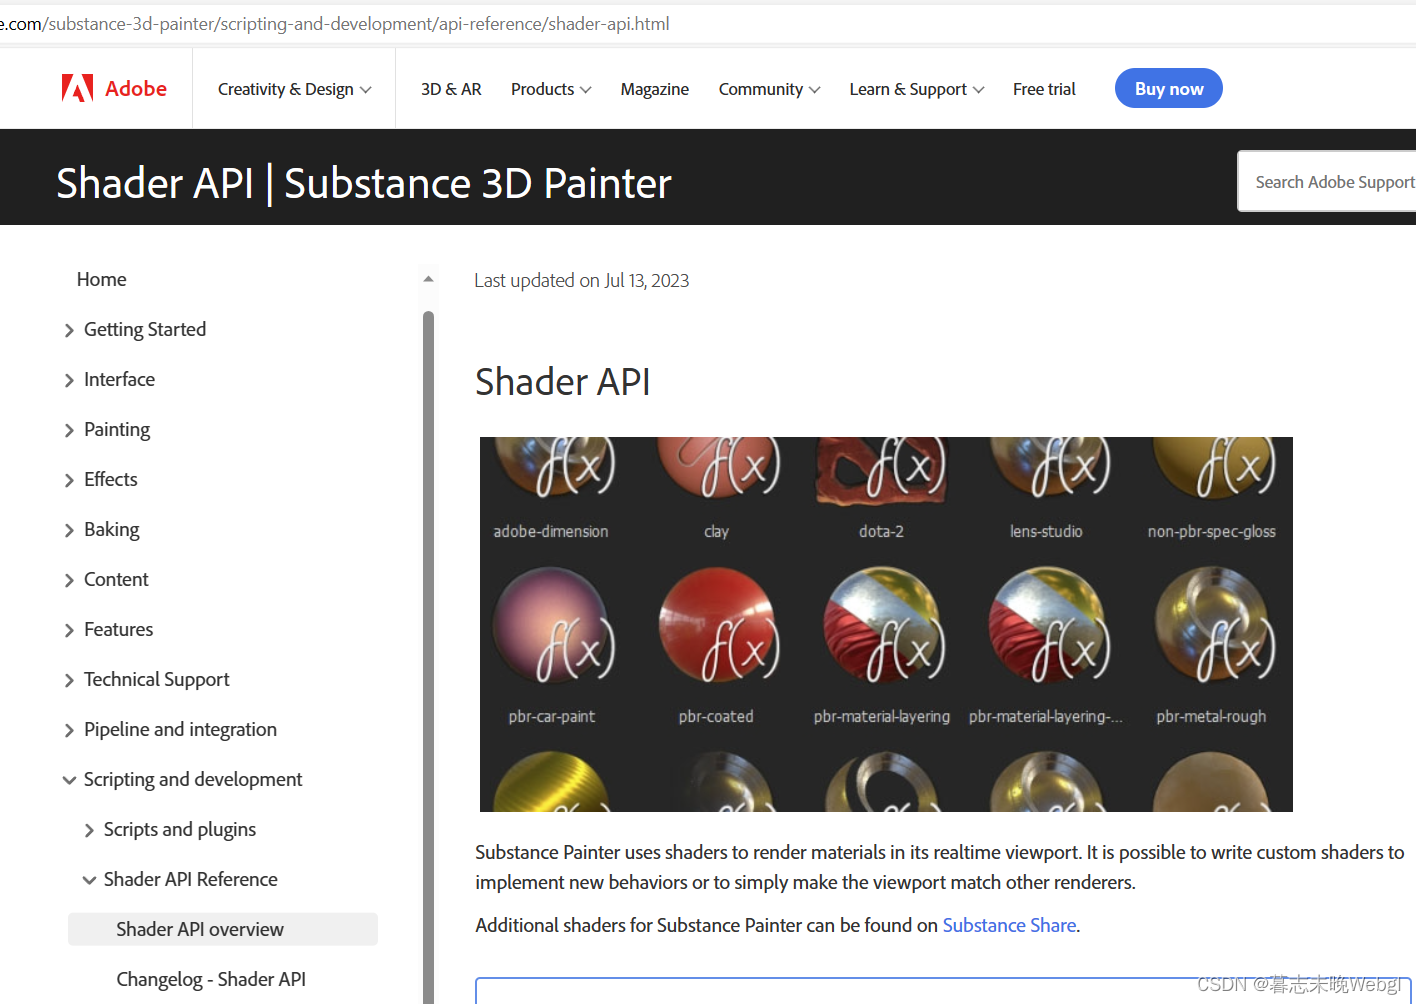The width and height of the screenshot is (1416, 1004).
Task: Expand the Interface section chevron
Action: 69,380
